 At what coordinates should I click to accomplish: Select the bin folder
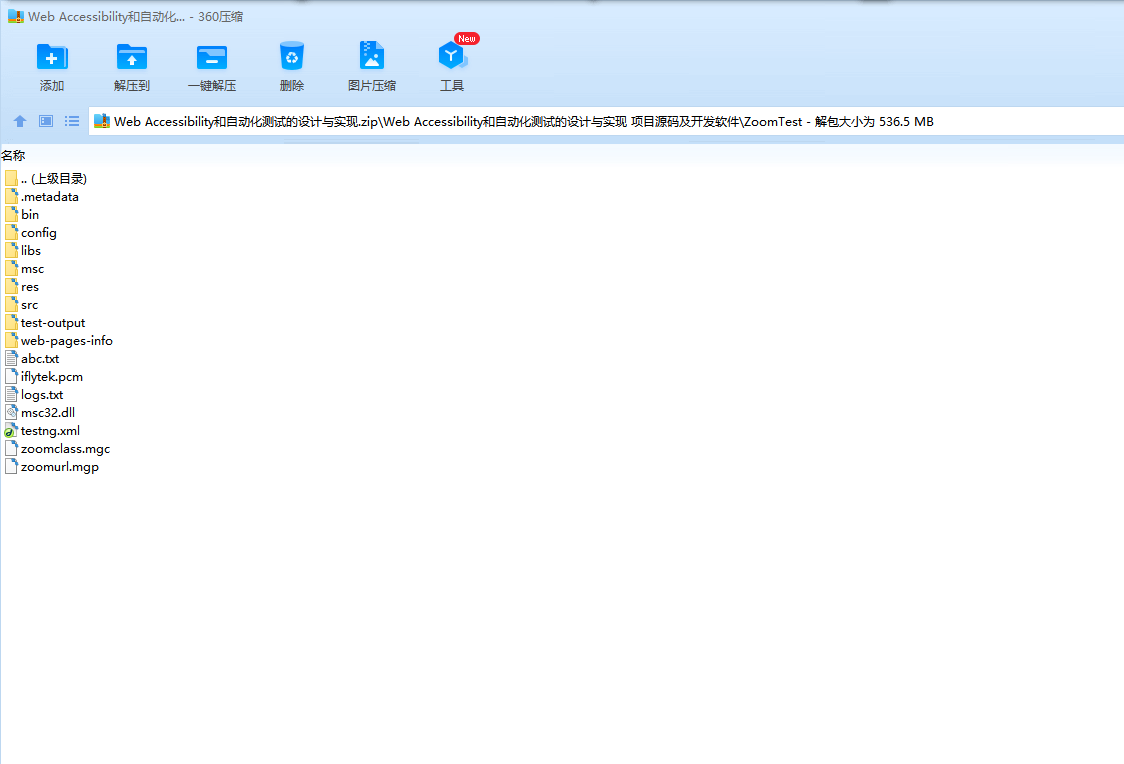22,214
